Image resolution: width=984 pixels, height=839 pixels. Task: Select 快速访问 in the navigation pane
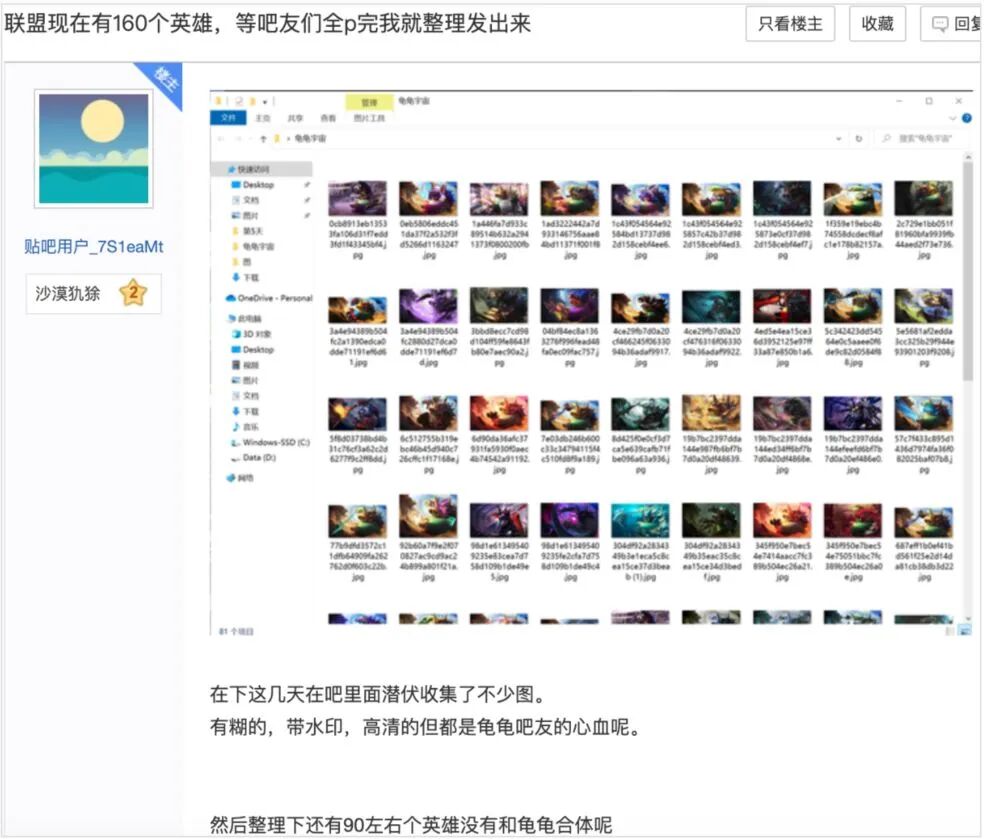261,169
